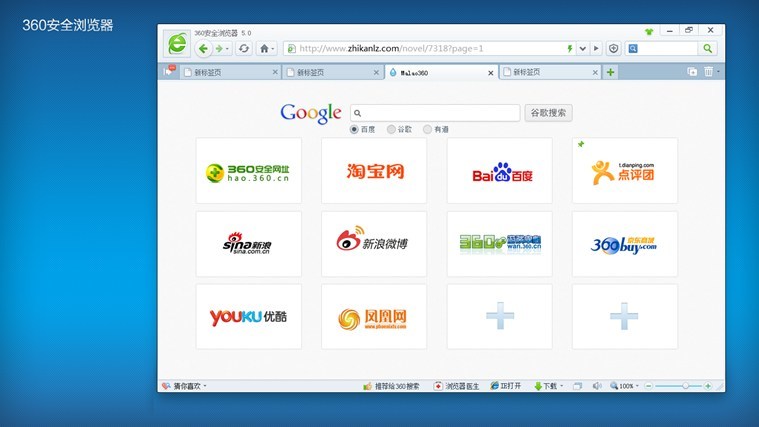Open the address bar history dropdown chevron
759x427 pixels.
pos(583,48)
